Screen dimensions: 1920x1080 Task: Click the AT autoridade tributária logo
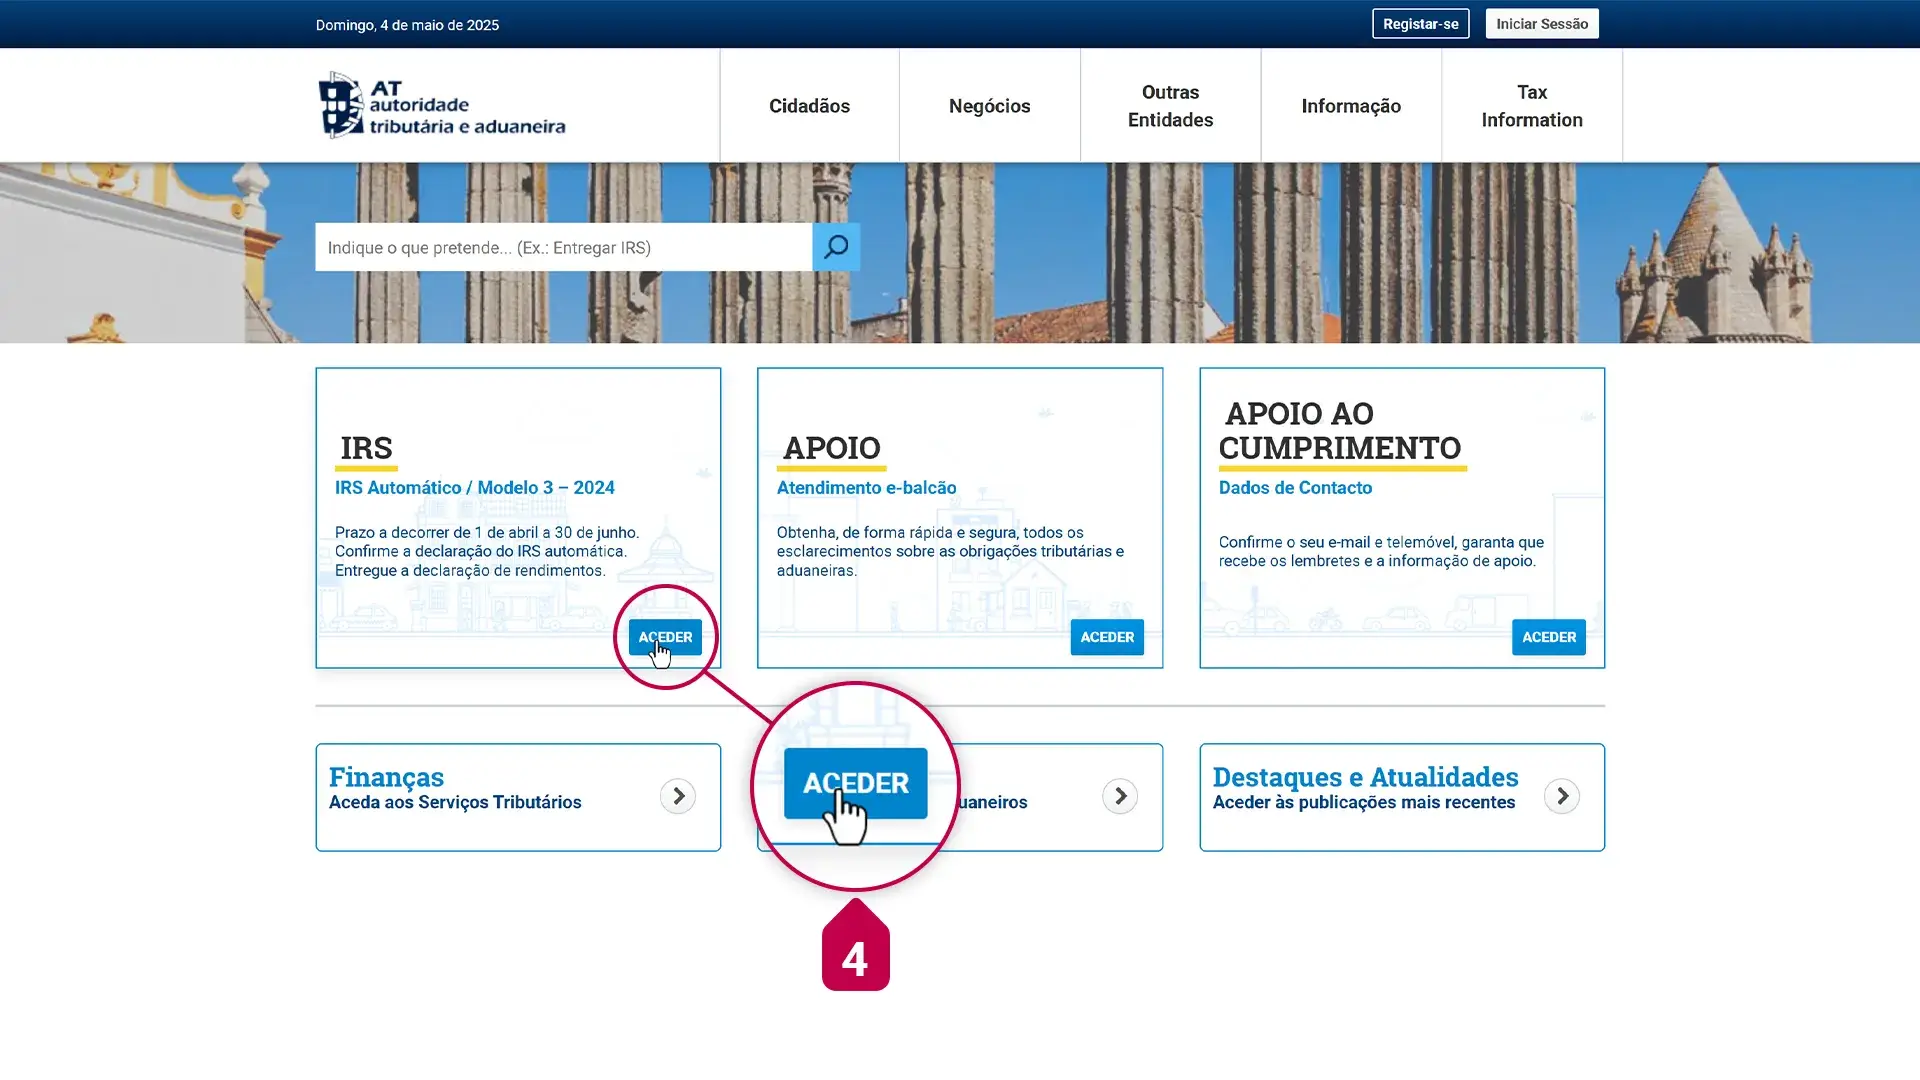(442, 105)
